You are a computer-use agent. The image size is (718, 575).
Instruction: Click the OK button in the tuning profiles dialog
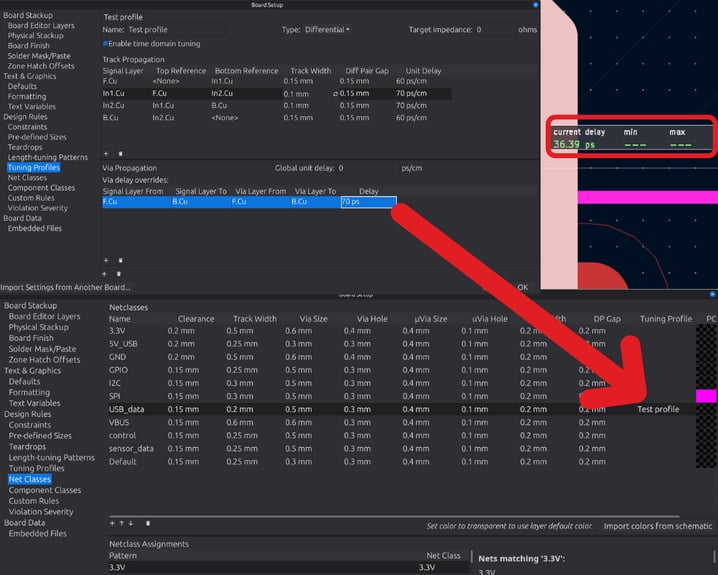522,287
